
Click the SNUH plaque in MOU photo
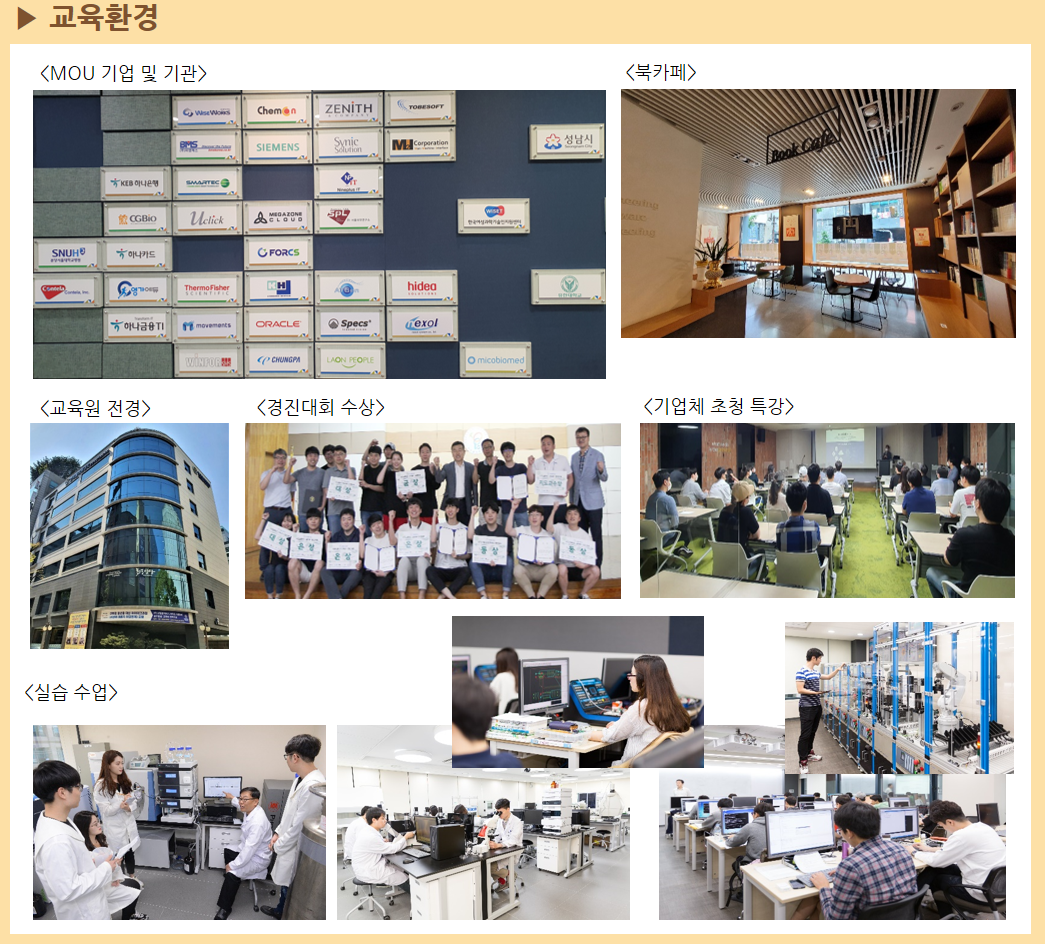[x=67, y=254]
